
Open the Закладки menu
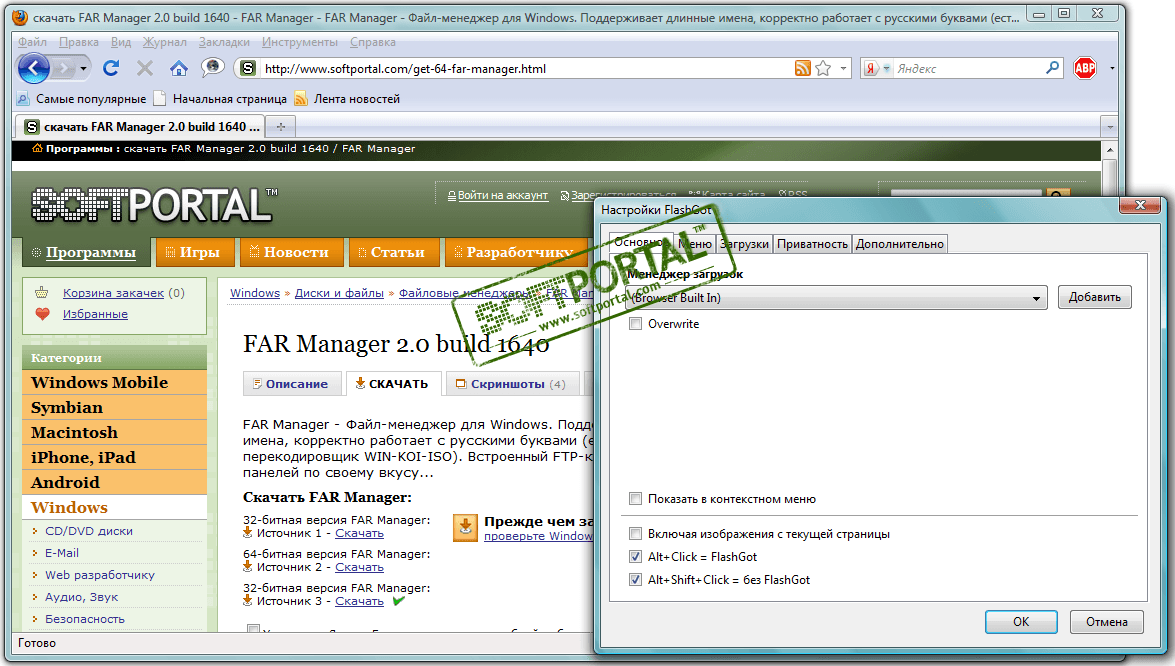pyautogui.click(x=224, y=43)
